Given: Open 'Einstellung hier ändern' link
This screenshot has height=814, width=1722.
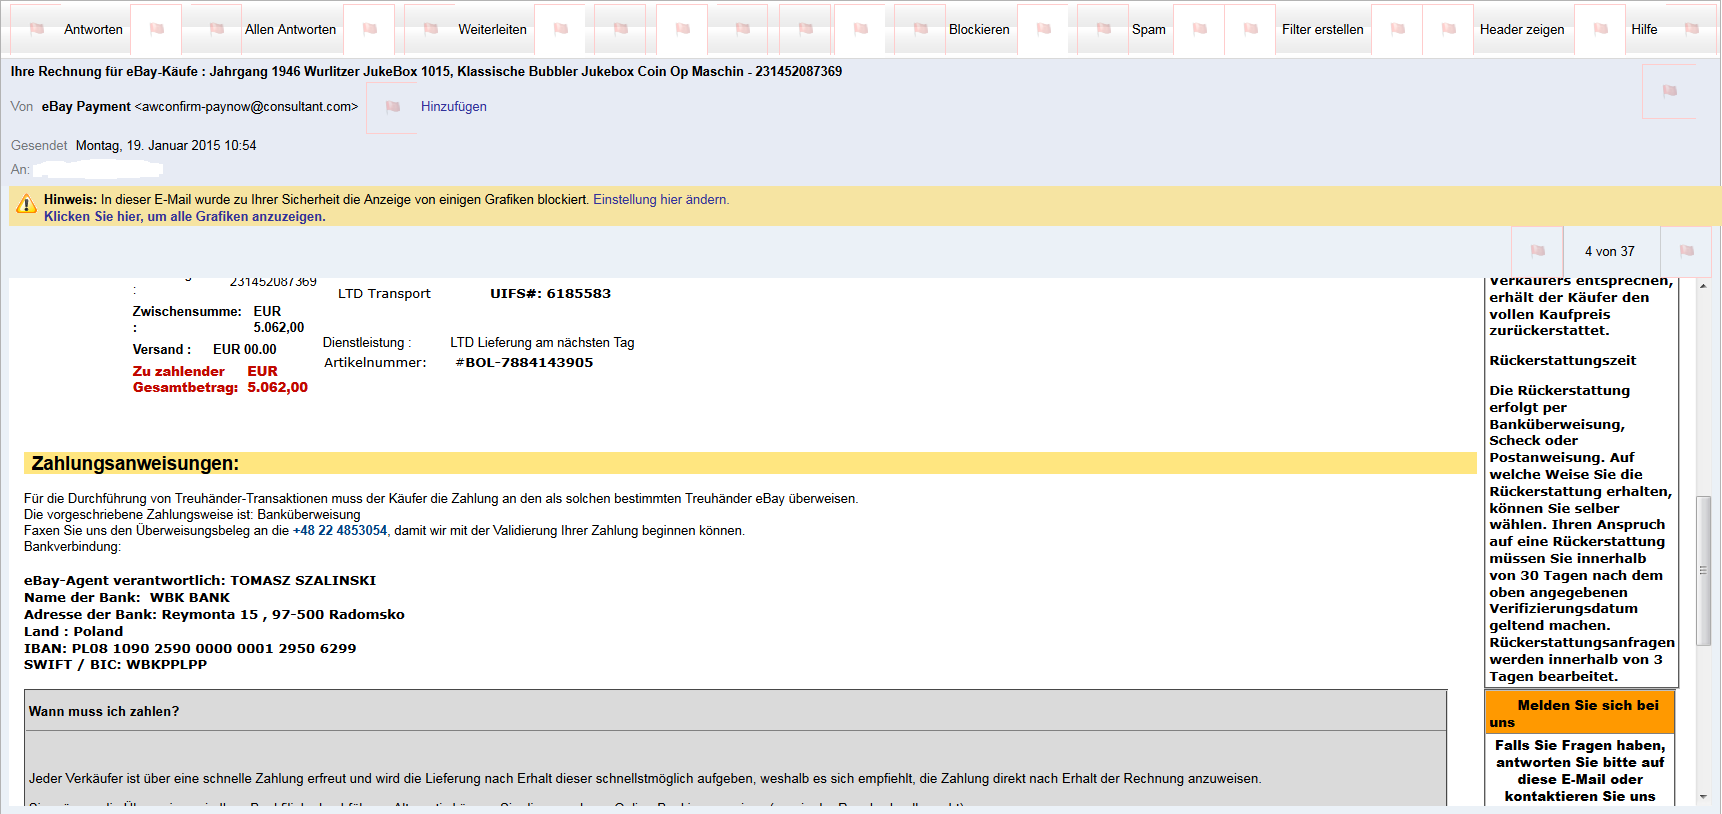Looking at the screenshot, I should click(x=661, y=200).
